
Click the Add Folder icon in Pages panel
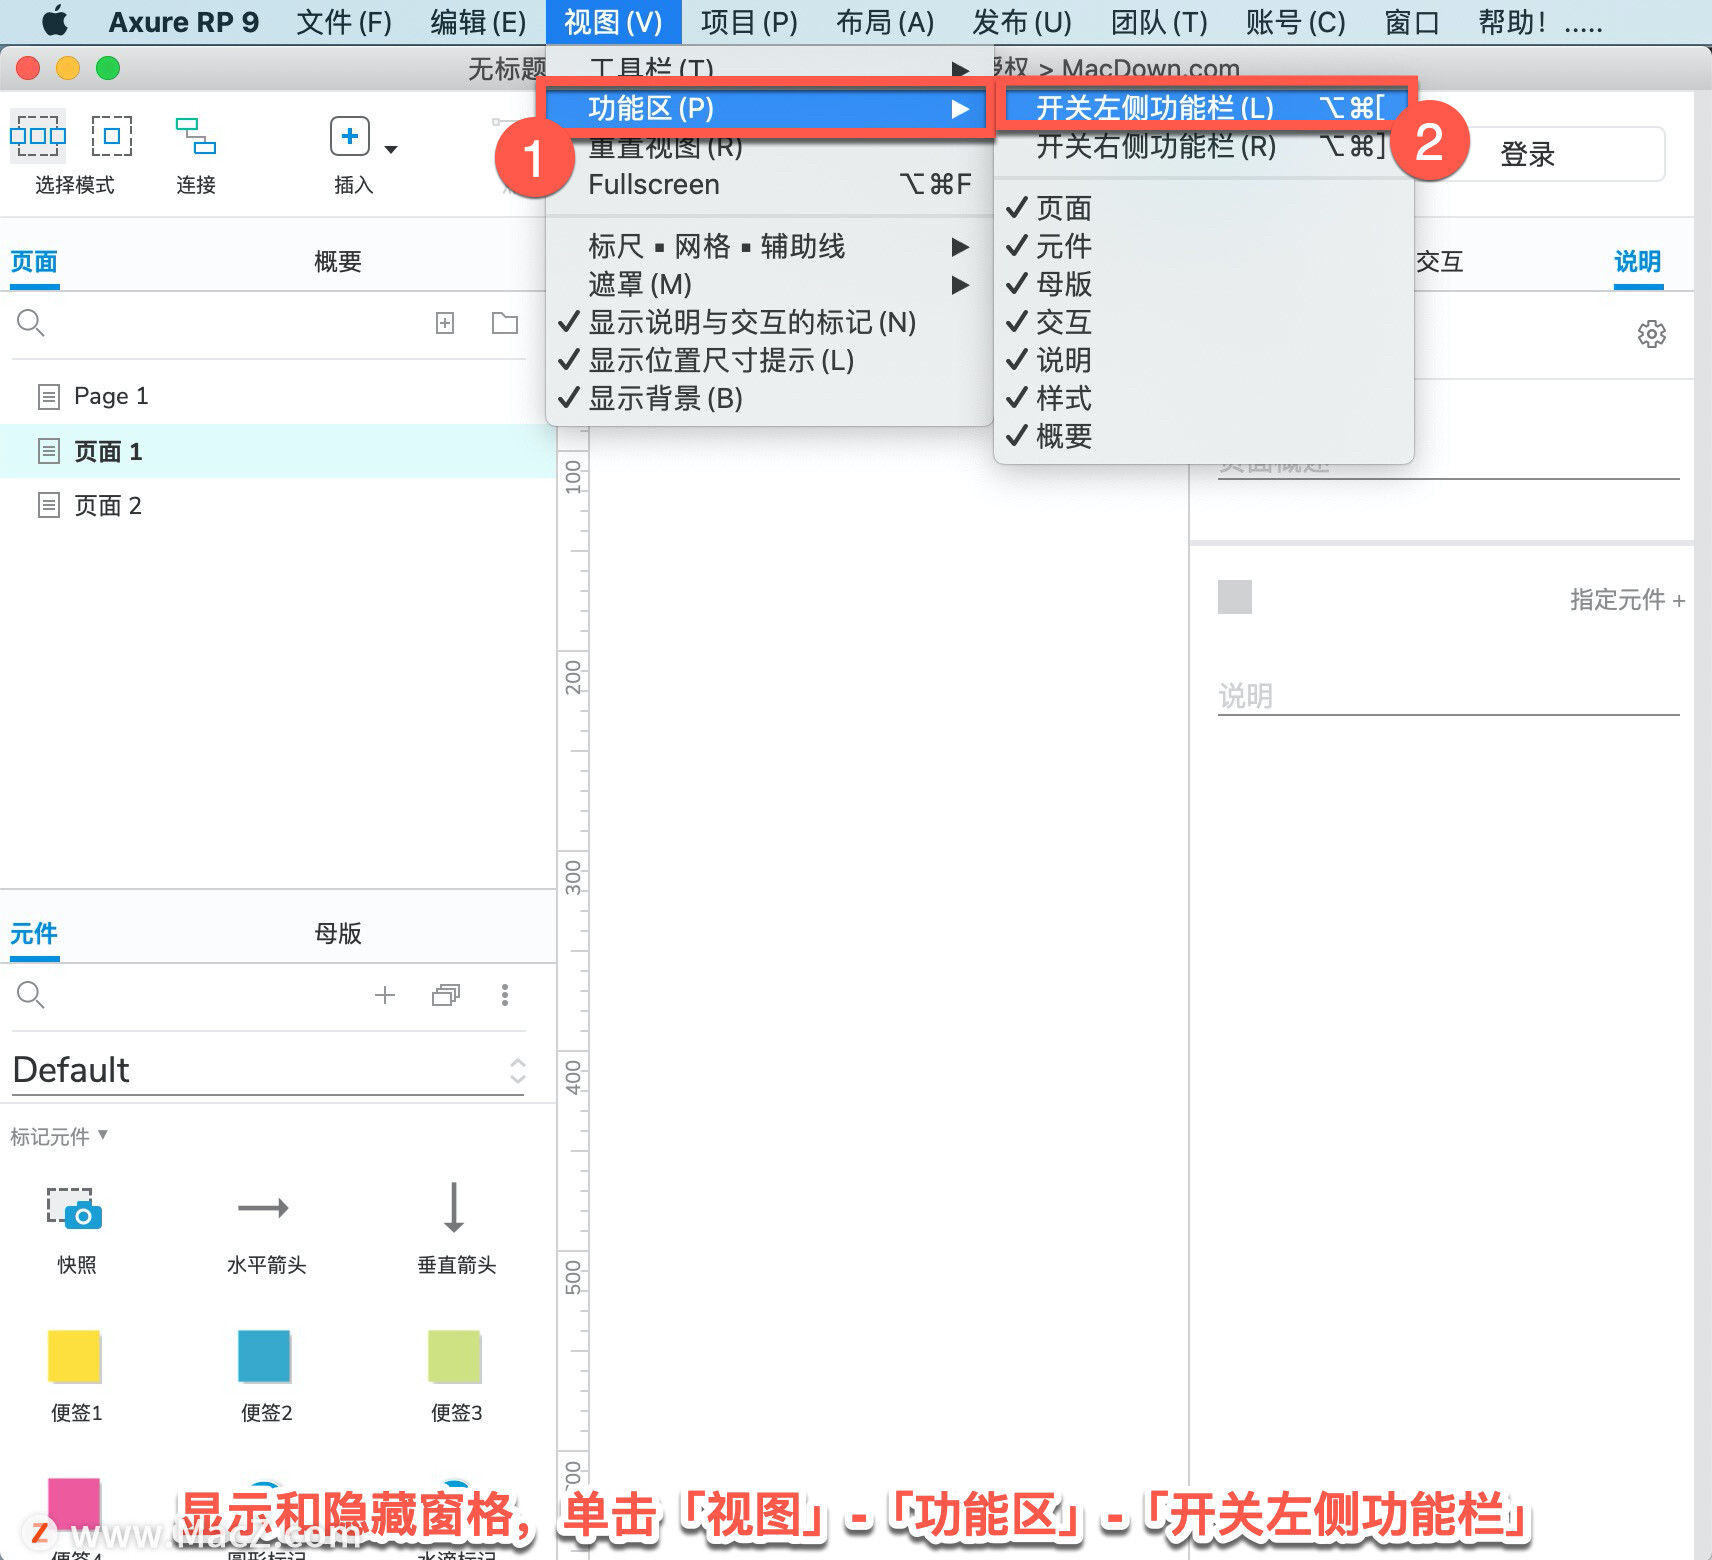coord(505,323)
